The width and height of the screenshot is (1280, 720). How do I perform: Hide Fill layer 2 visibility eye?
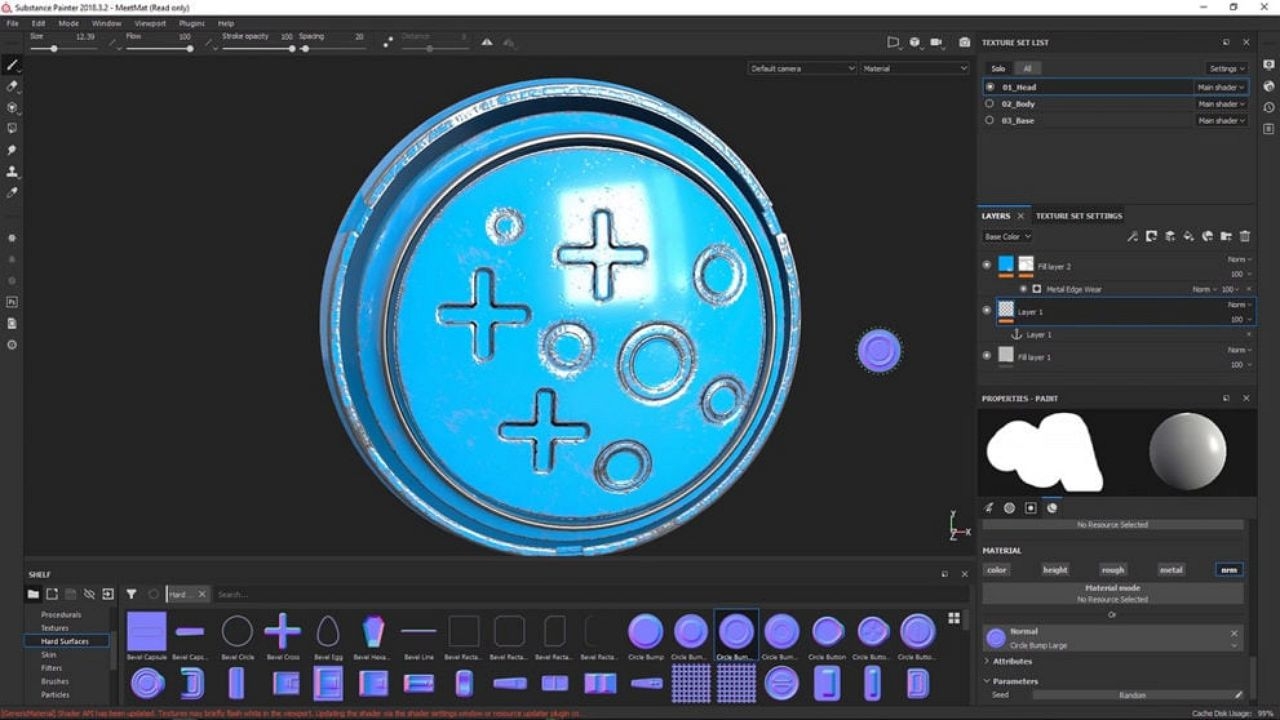pos(987,265)
